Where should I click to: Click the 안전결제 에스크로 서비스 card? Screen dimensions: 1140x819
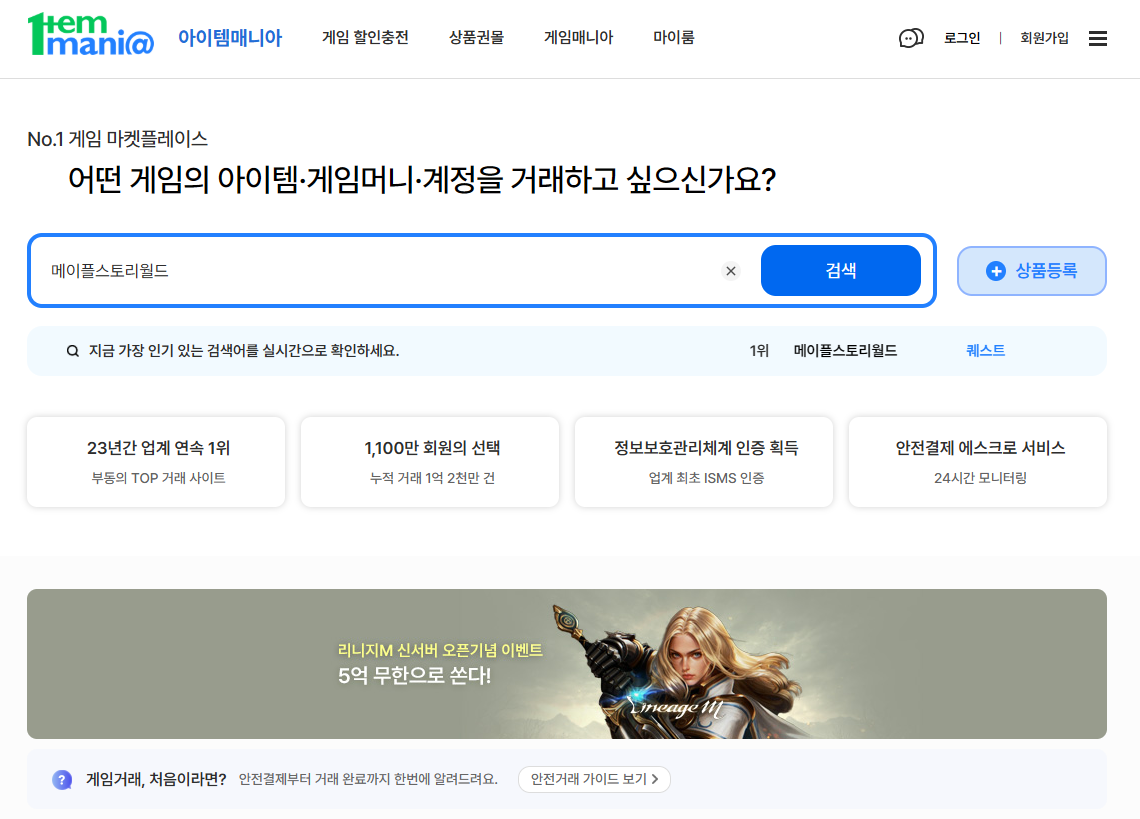(979, 462)
